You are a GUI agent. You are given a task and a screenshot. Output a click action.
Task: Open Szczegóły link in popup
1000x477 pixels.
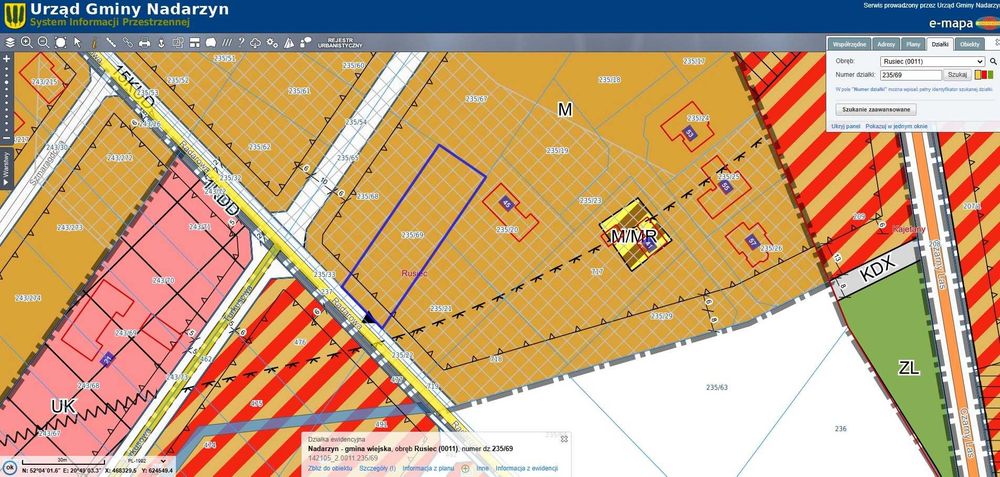point(378,469)
